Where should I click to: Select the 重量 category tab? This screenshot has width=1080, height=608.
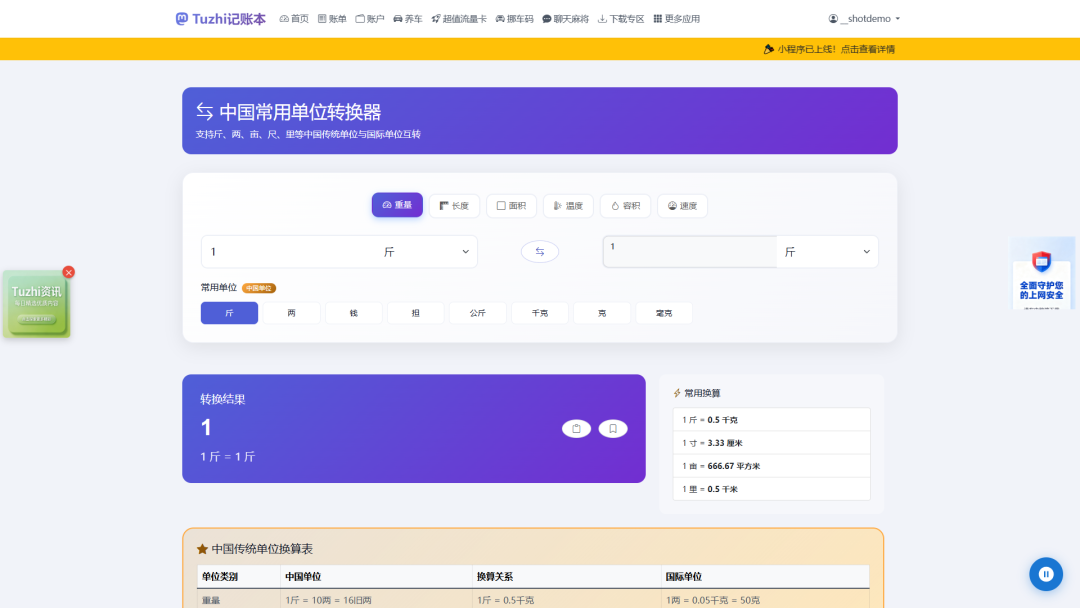tap(397, 205)
